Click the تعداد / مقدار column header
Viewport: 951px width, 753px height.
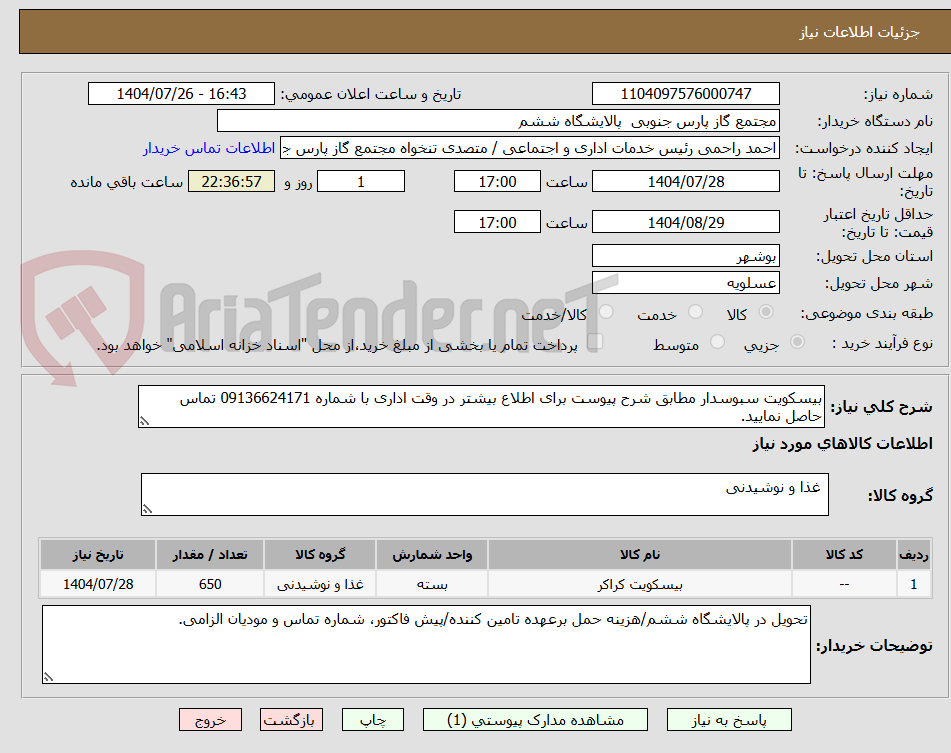[x=210, y=555]
